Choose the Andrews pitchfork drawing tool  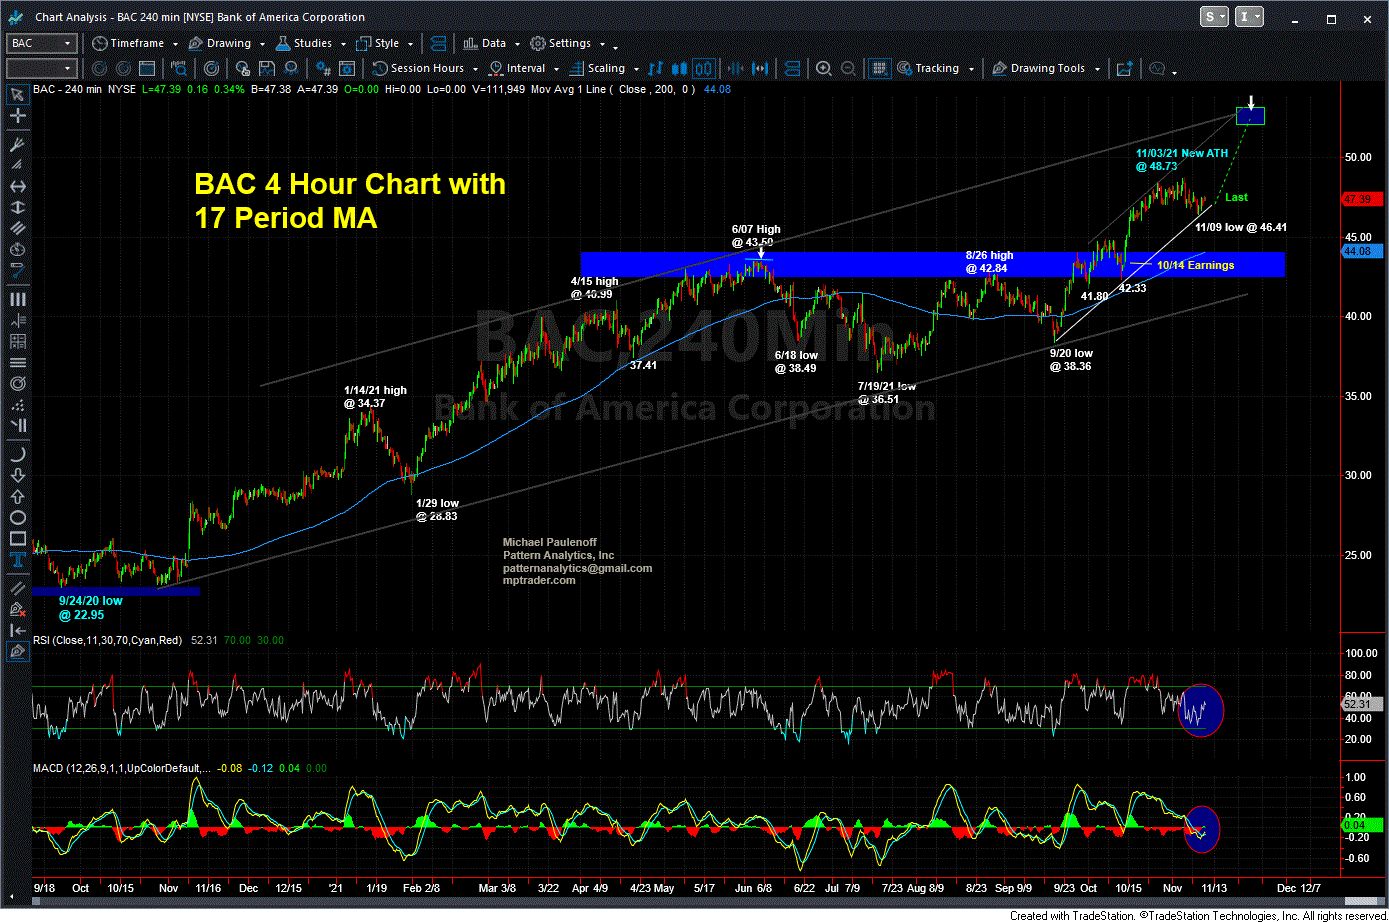point(17,144)
